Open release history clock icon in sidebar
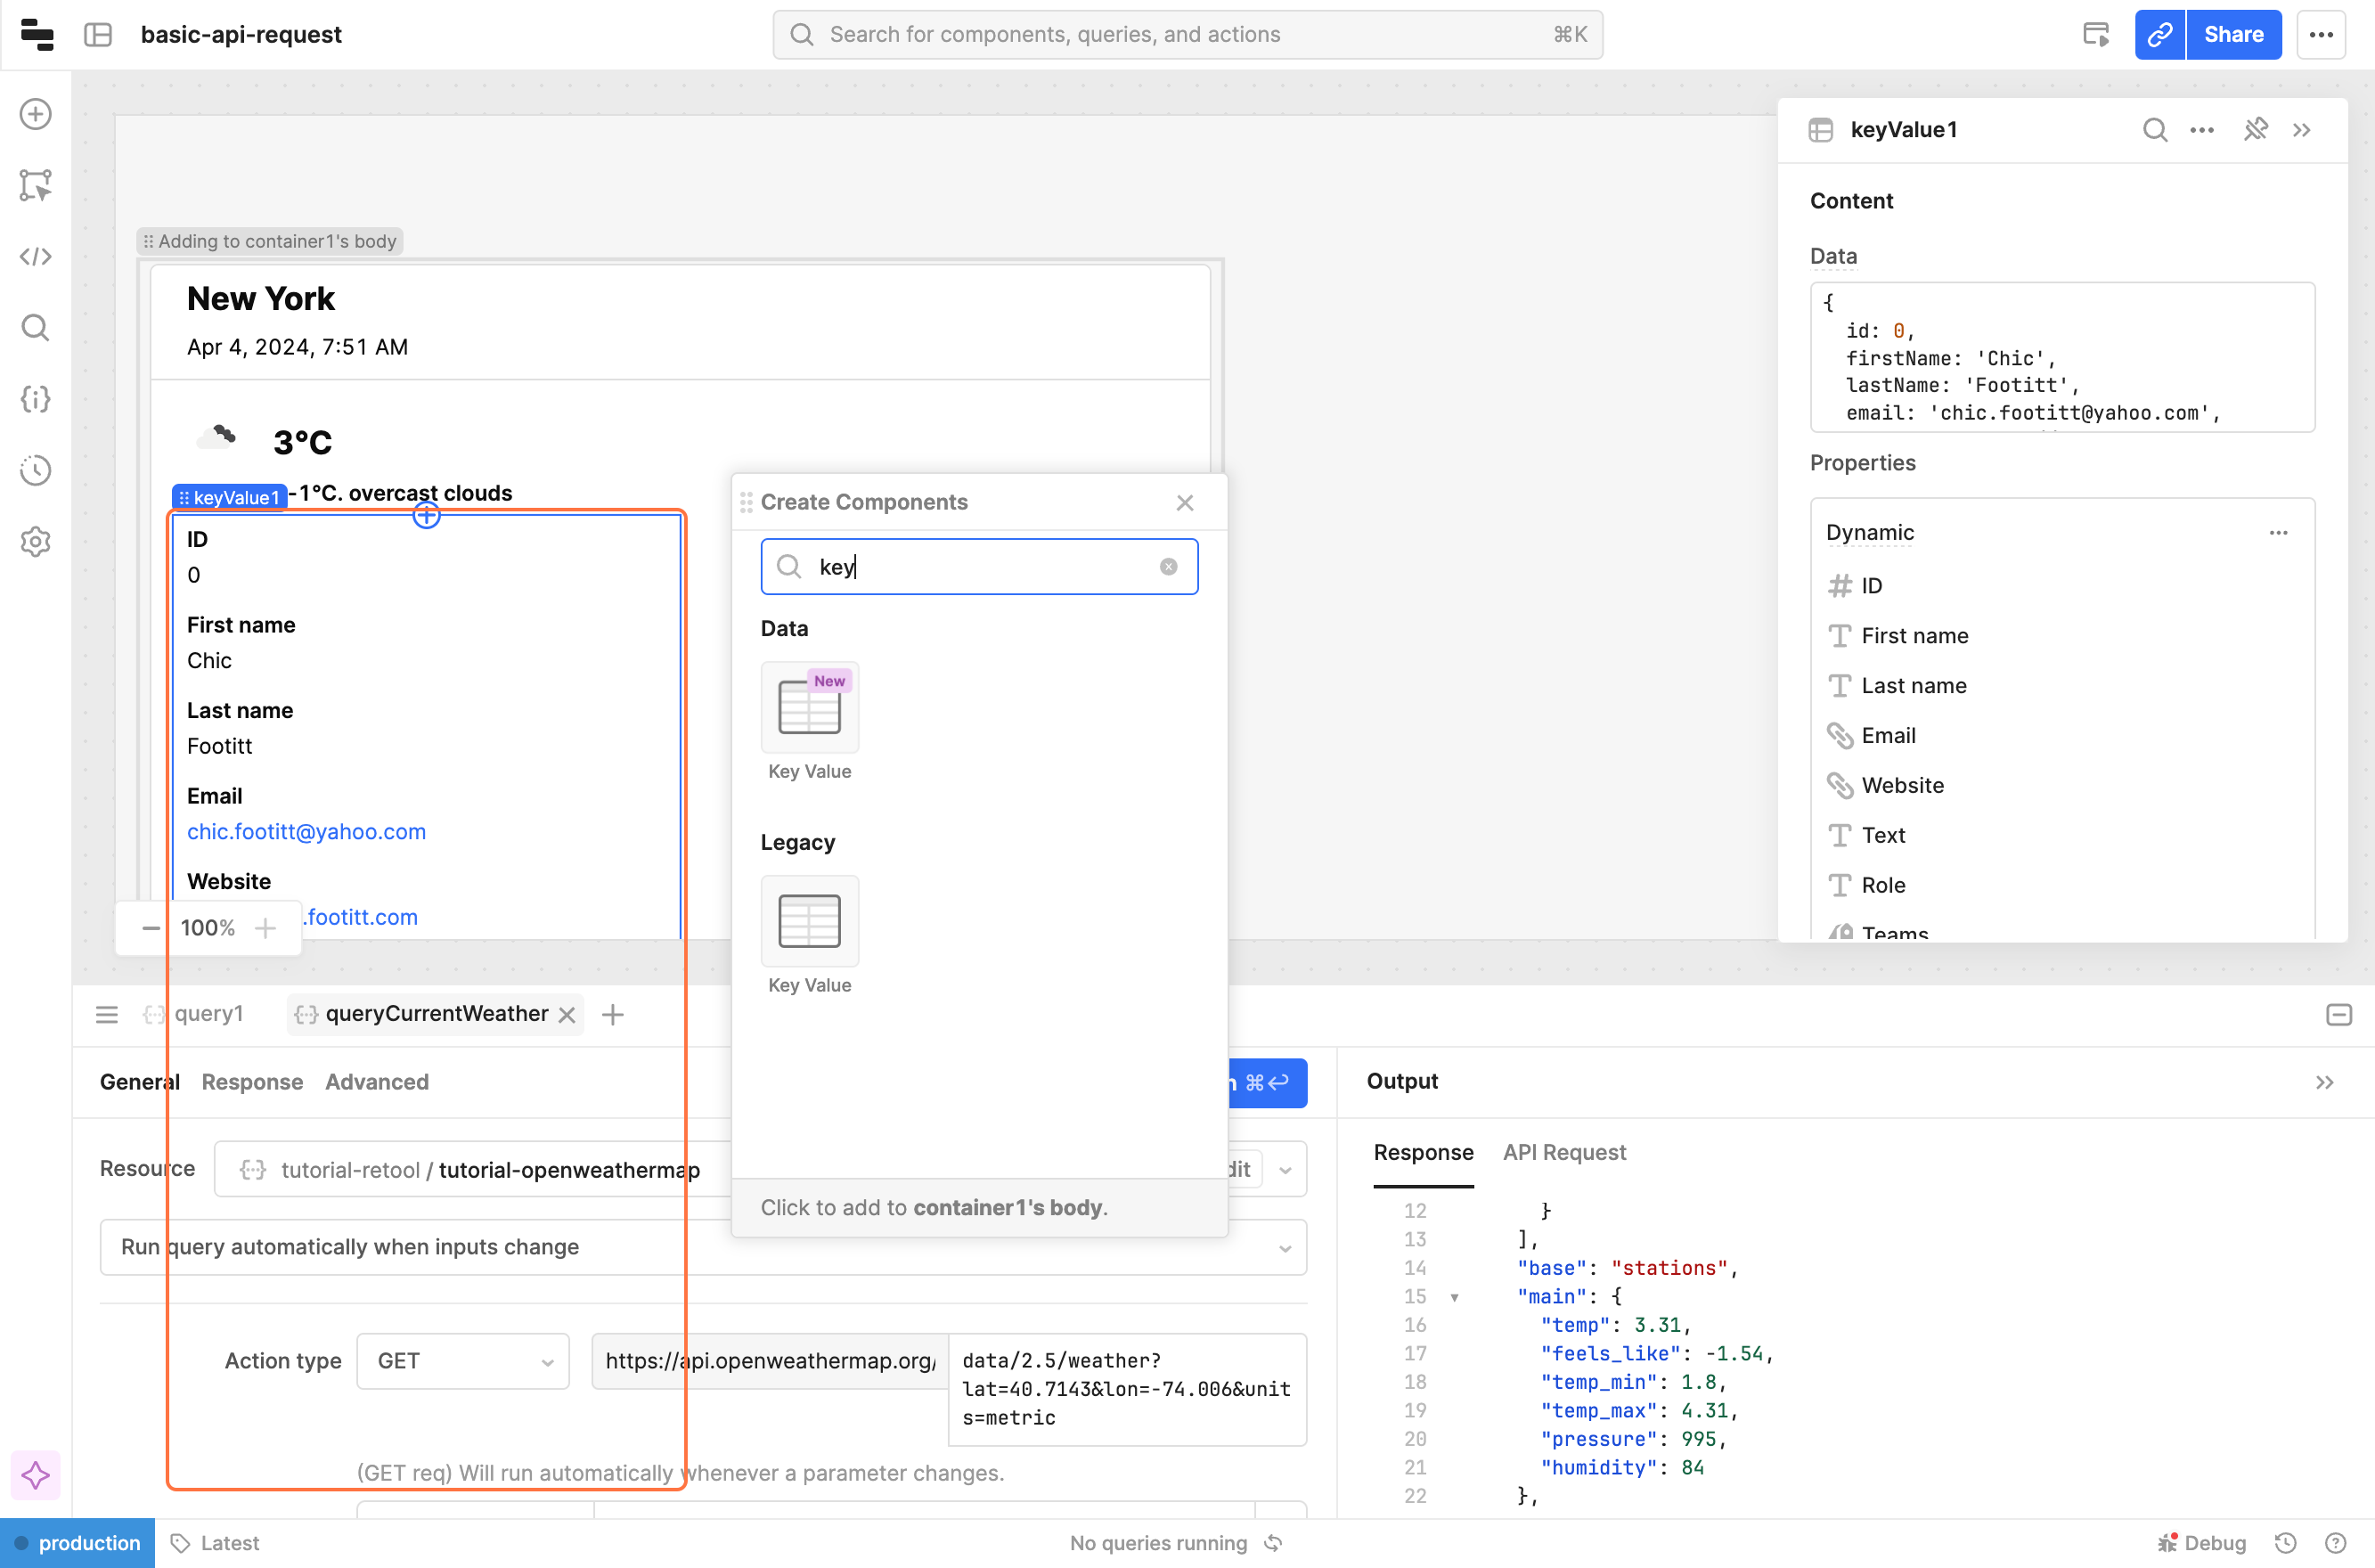 point(36,470)
